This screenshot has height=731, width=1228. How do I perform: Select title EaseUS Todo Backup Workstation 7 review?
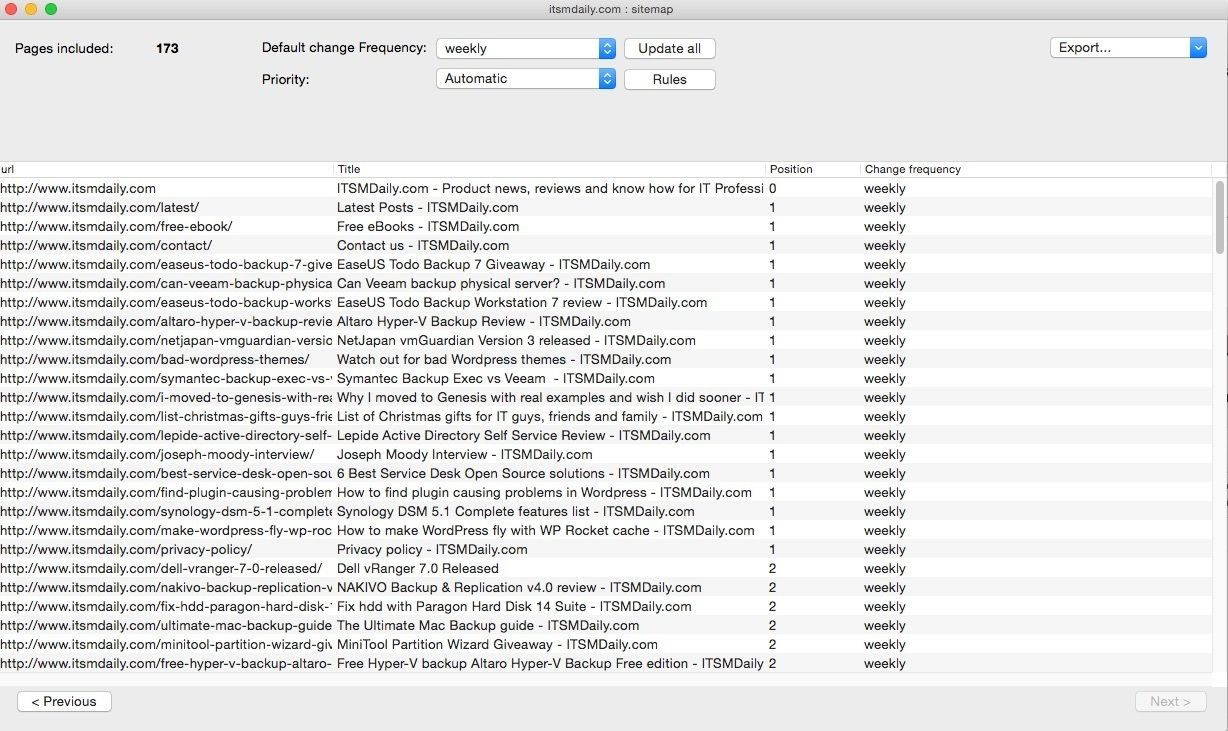[x=522, y=302]
